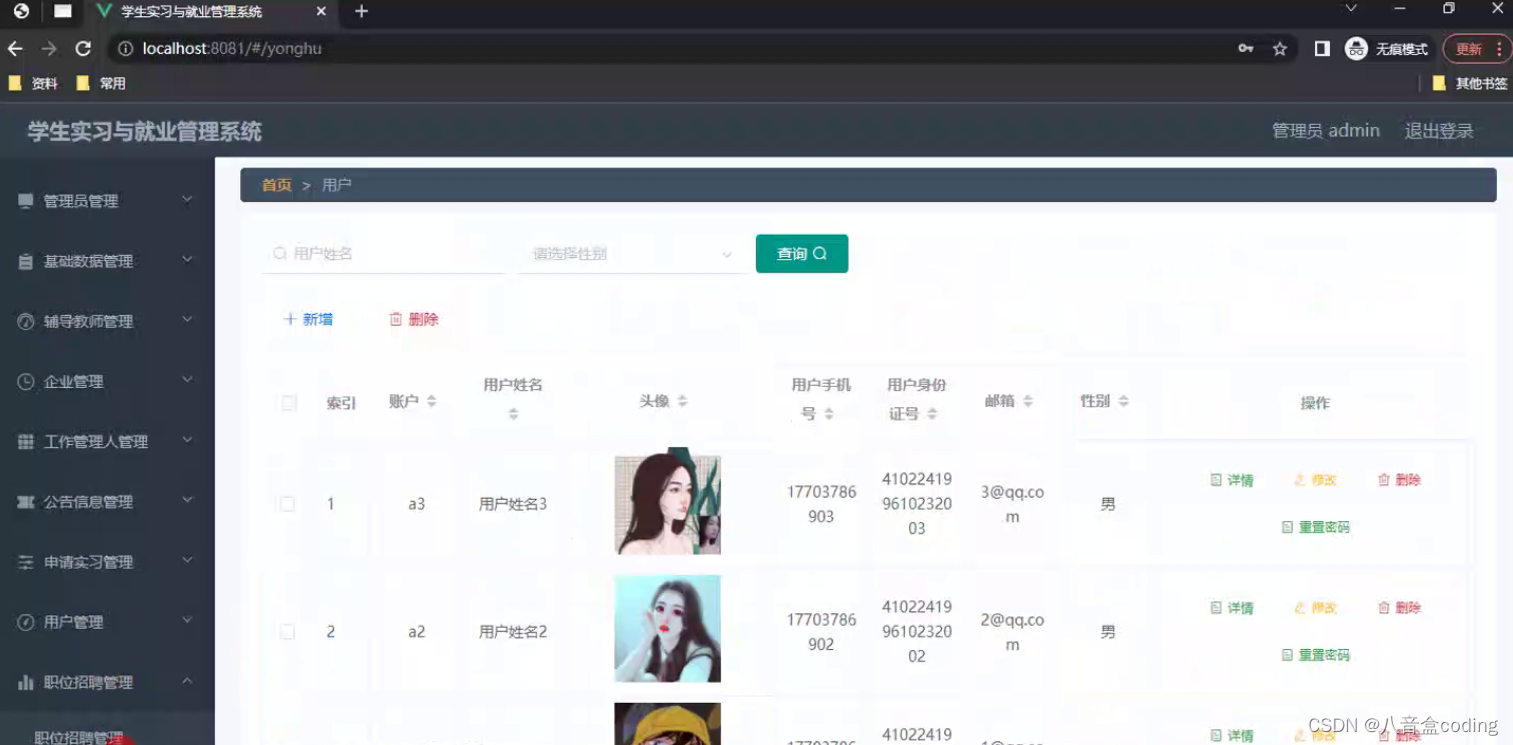Tick the checkbox for row a3
Viewport: 1513px width, 745px height.
287,504
